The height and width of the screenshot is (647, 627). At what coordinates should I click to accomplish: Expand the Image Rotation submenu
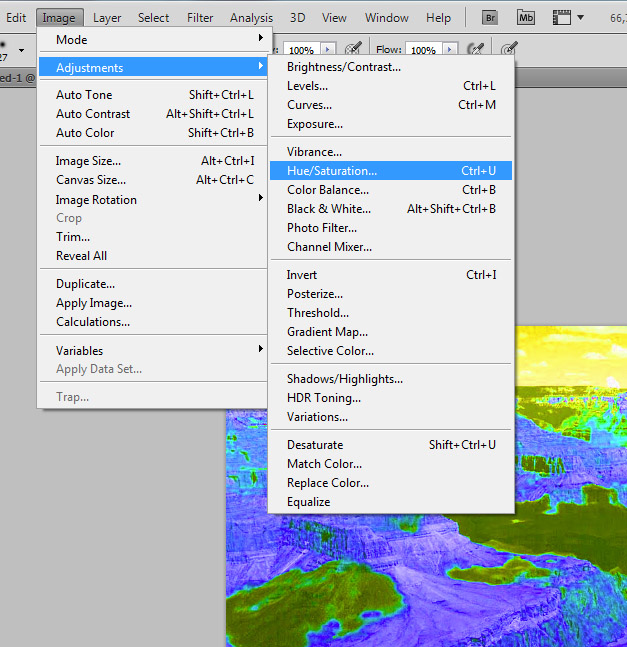153,200
